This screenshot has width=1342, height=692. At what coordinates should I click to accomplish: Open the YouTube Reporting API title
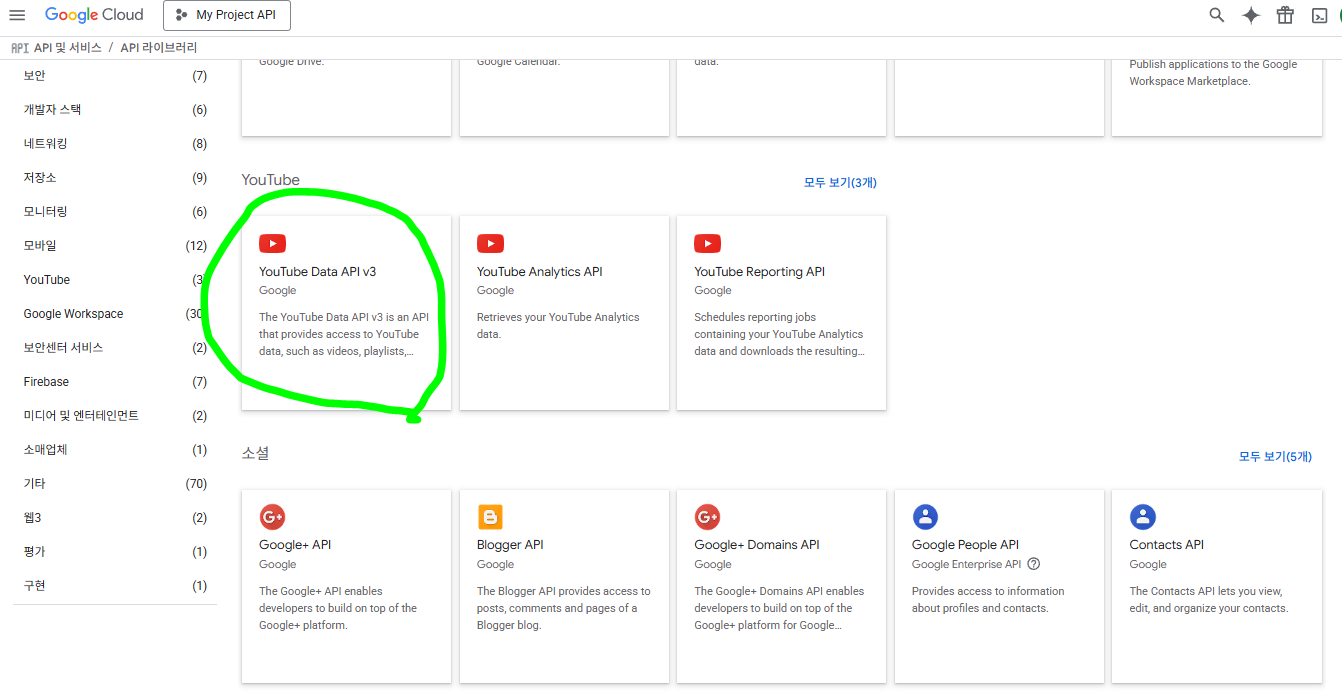pos(759,272)
